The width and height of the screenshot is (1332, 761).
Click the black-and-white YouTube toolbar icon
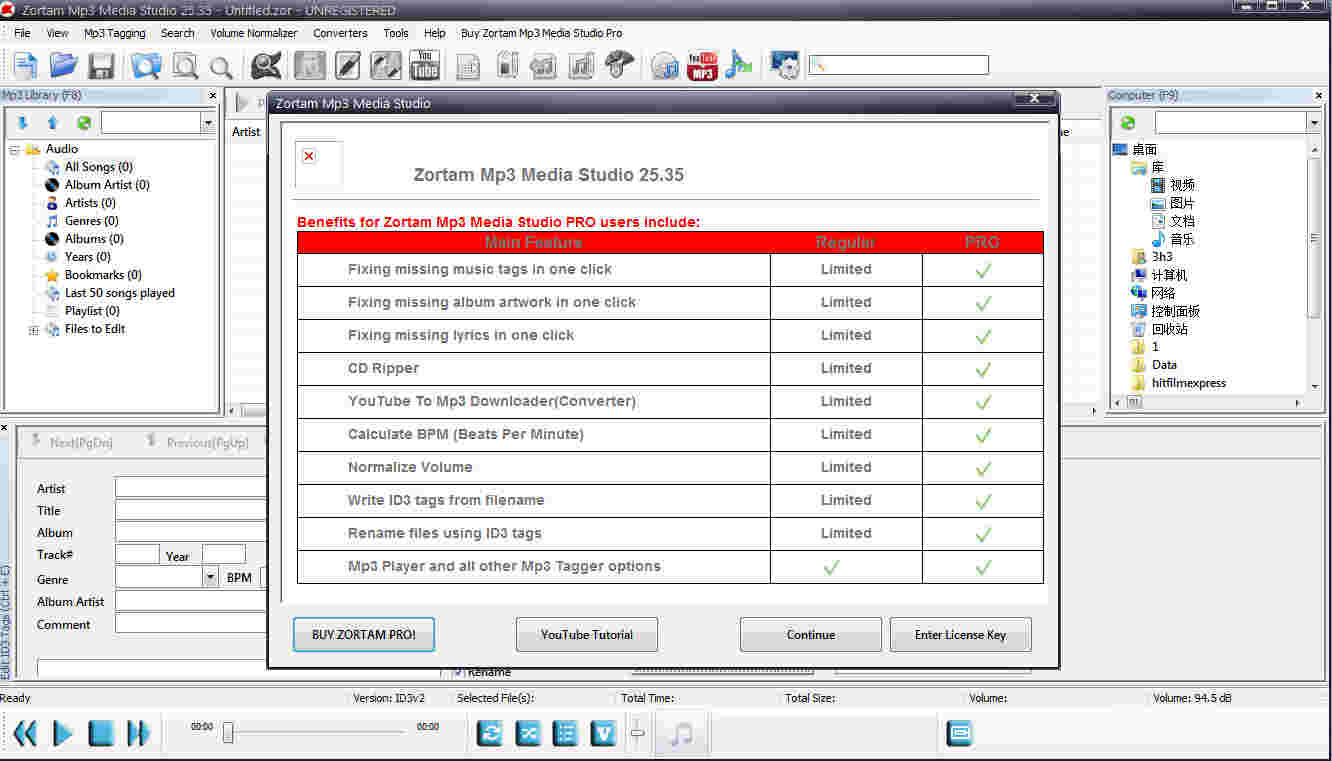(x=424, y=66)
